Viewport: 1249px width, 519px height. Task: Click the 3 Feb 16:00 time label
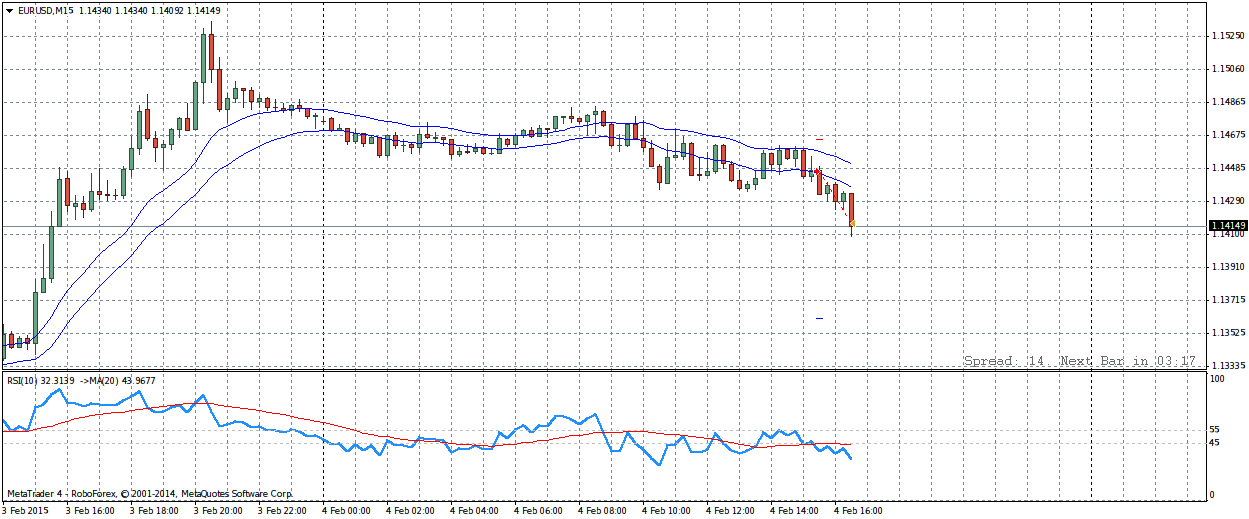coord(90,511)
